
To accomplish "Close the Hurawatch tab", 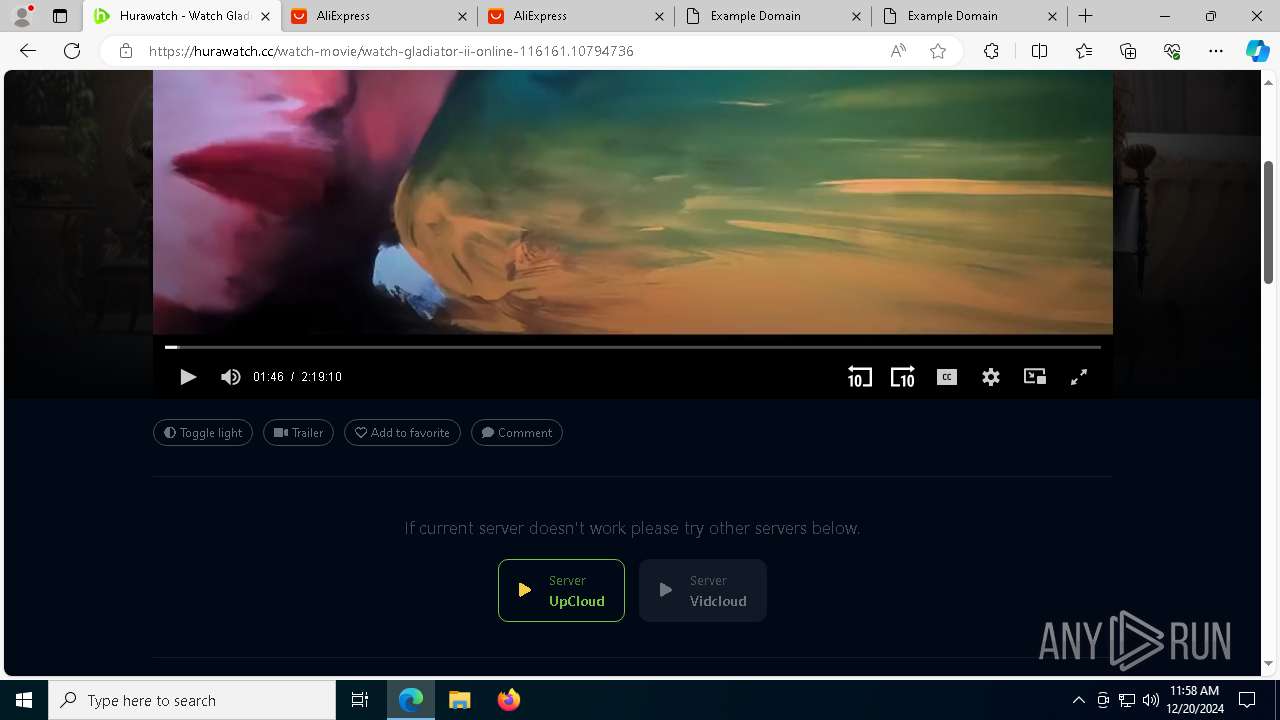I will click(265, 16).
